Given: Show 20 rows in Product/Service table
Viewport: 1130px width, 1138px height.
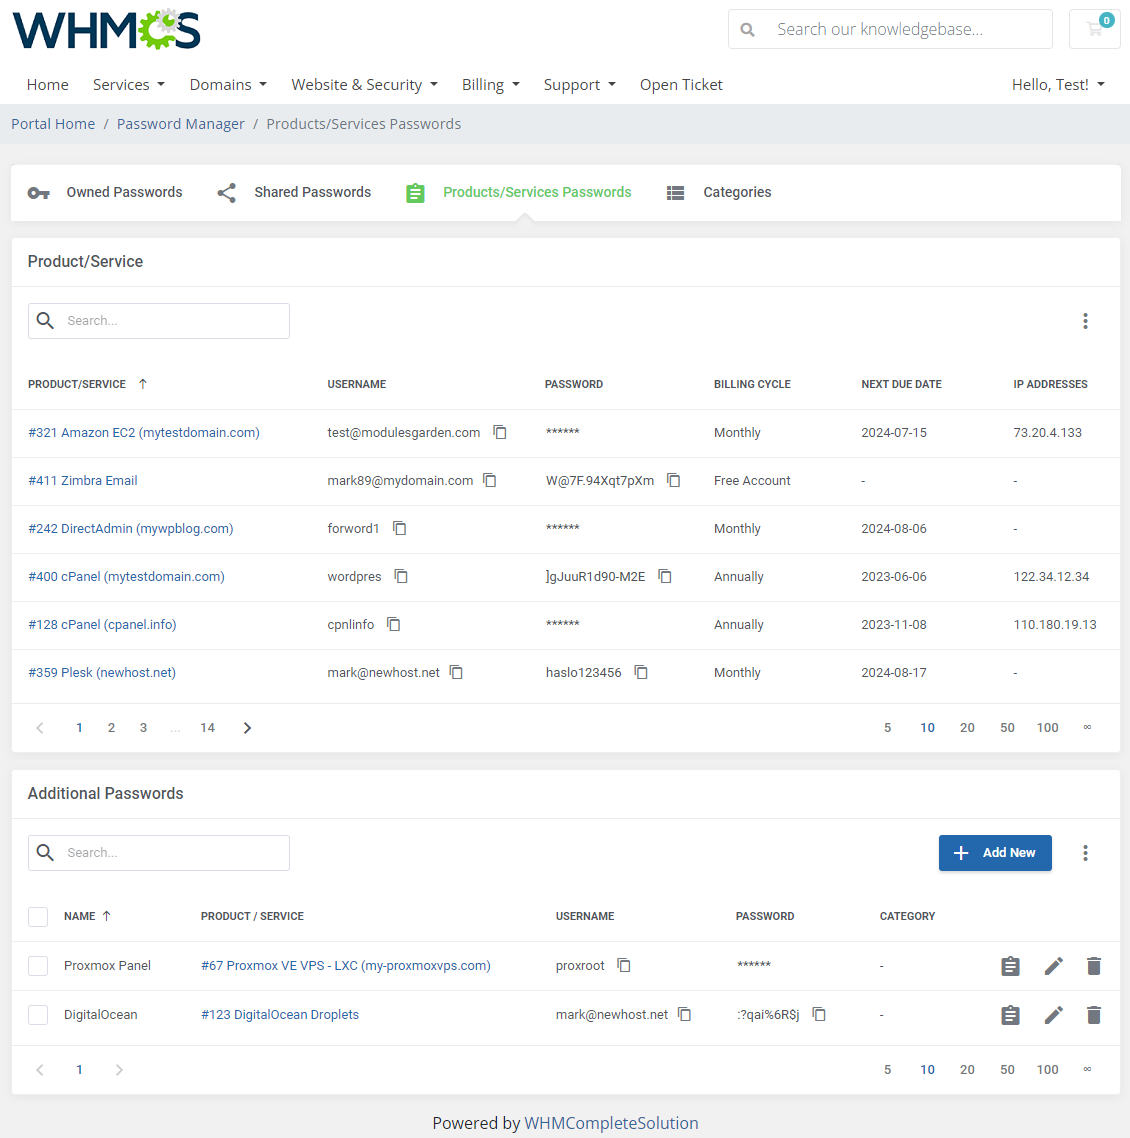Looking at the screenshot, I should click(967, 728).
